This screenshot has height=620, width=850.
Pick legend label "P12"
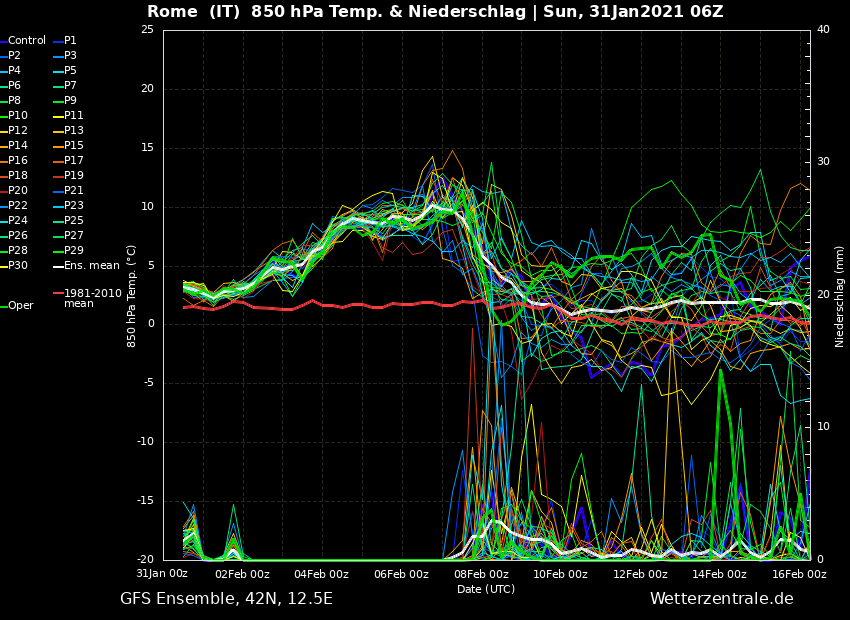point(17,131)
